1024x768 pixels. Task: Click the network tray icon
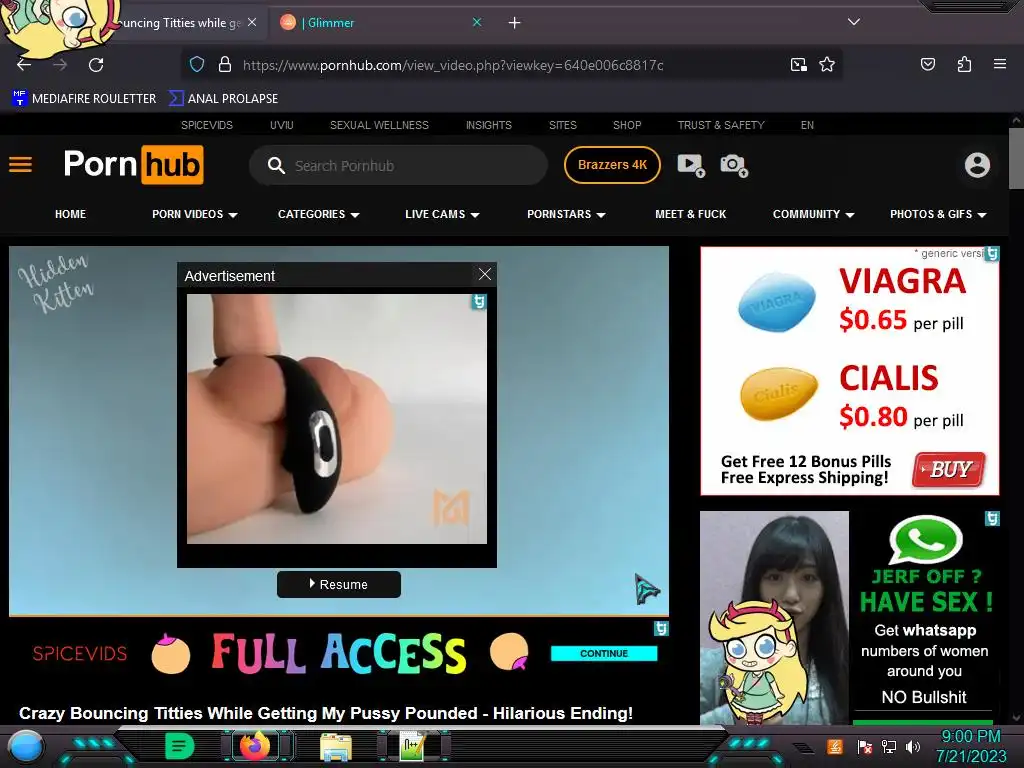pyautogui.click(x=889, y=746)
